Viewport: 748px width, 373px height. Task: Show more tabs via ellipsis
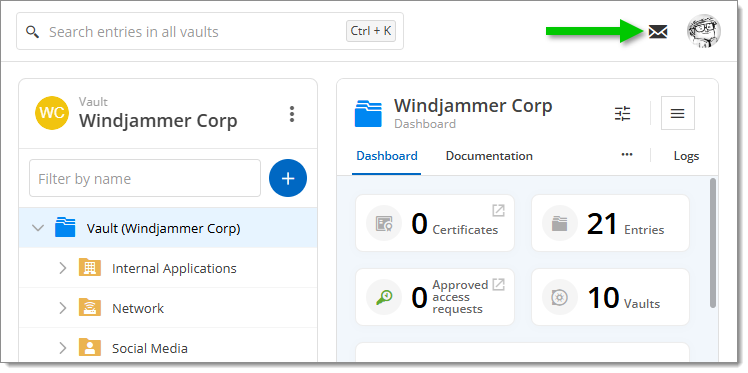point(627,155)
